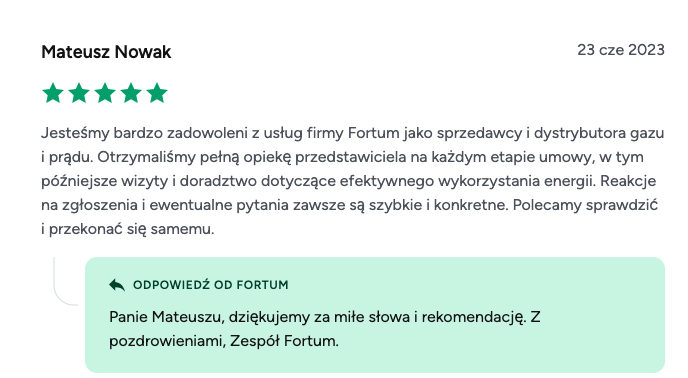The height and width of the screenshot is (378, 688).
Task: Click the reply arrow icon
Action: pyautogui.click(x=117, y=285)
